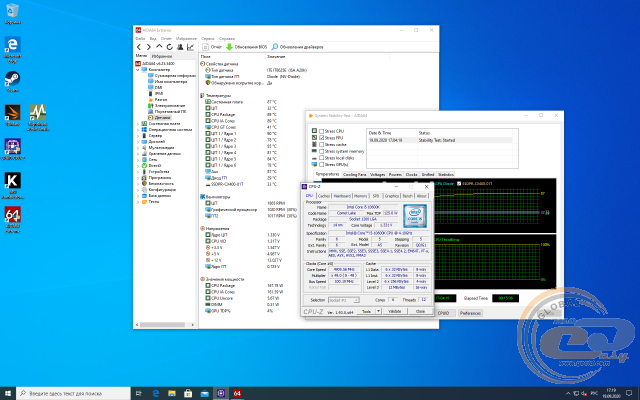Open Microsoft Edge desktop shortcut
The height and width of the screenshot is (400, 640).
point(12,50)
